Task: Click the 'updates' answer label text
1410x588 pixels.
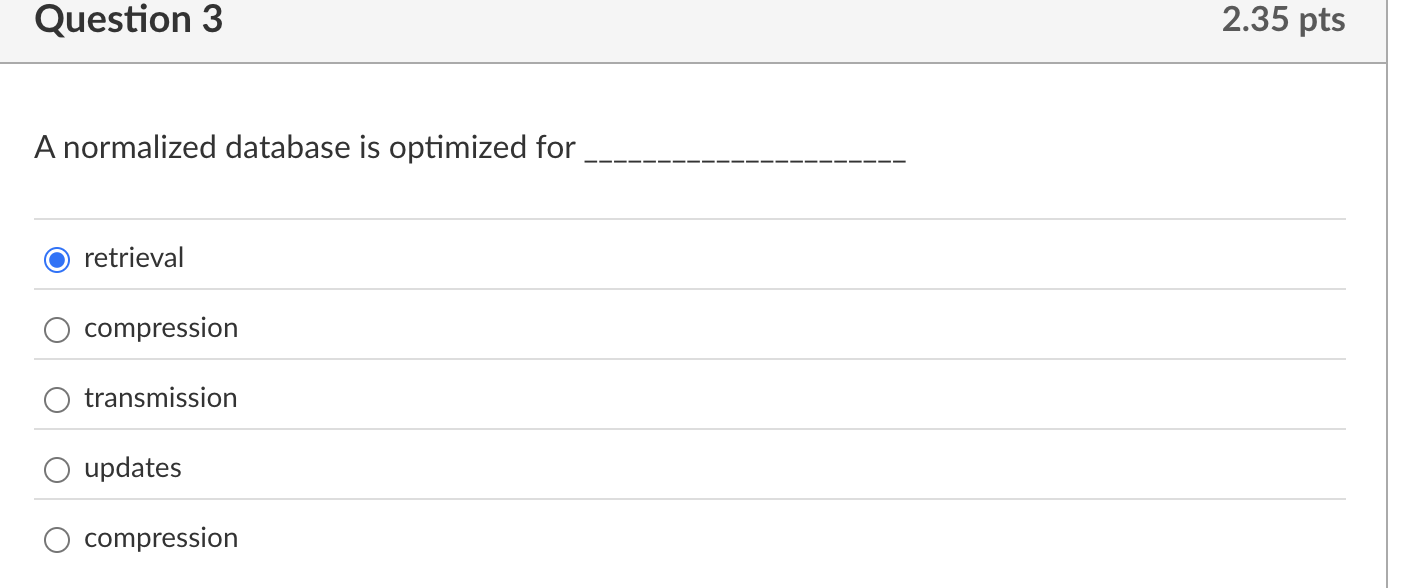Action: coord(133,467)
